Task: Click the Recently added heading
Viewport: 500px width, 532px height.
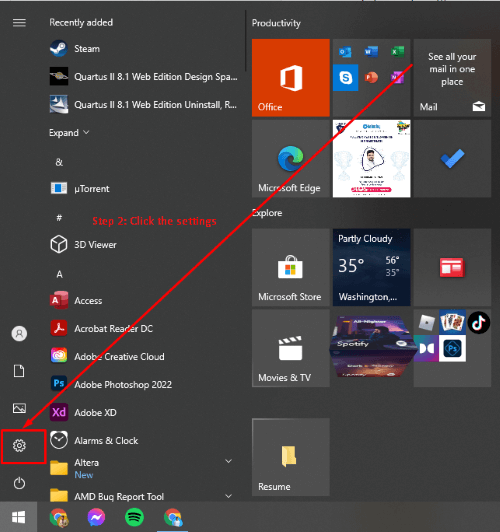Action: [81, 22]
